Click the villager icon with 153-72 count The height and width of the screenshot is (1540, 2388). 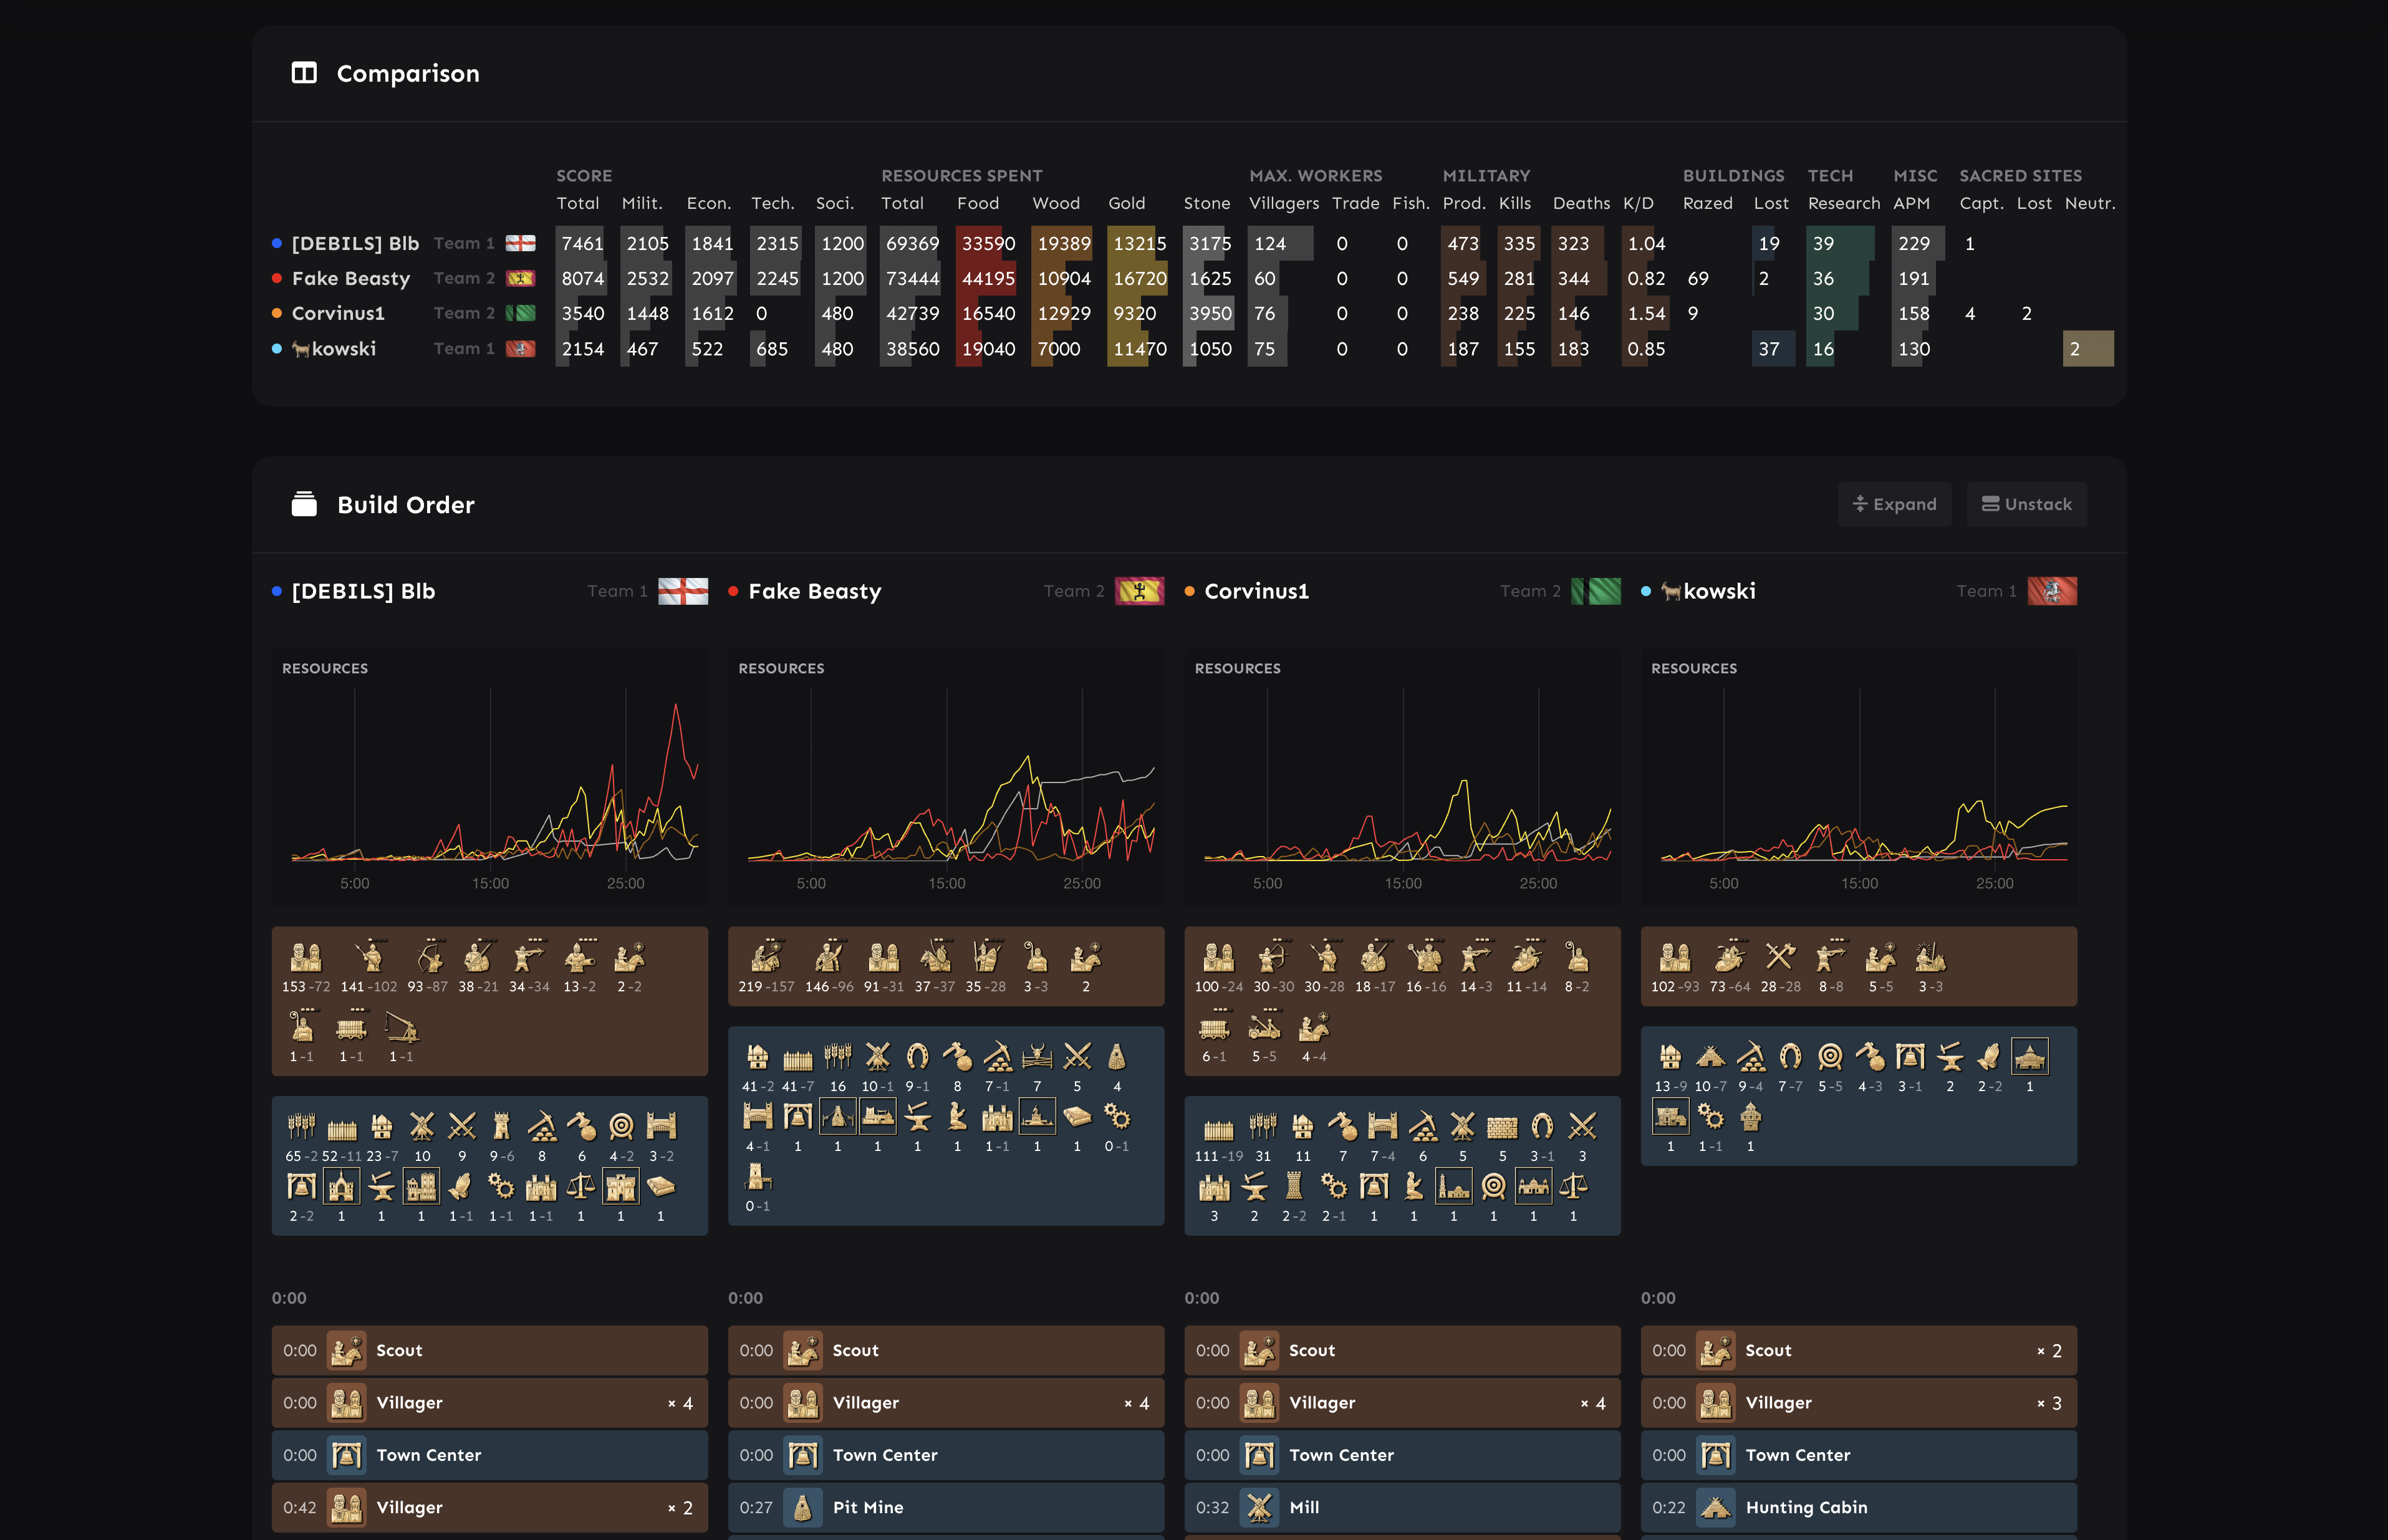click(306, 958)
